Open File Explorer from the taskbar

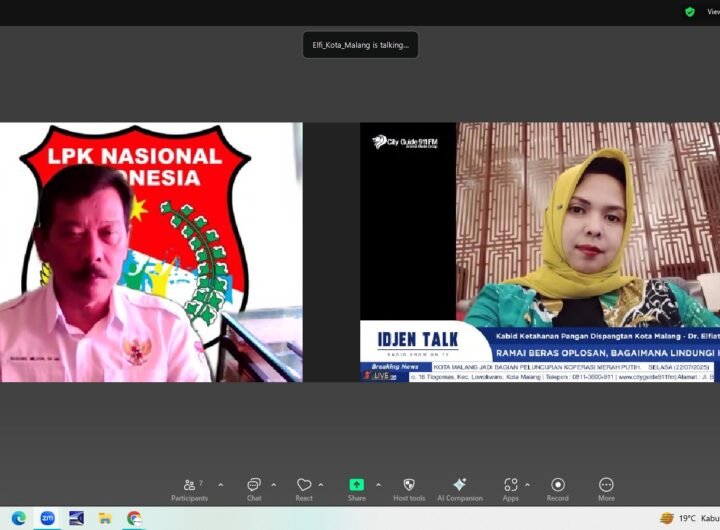105,519
